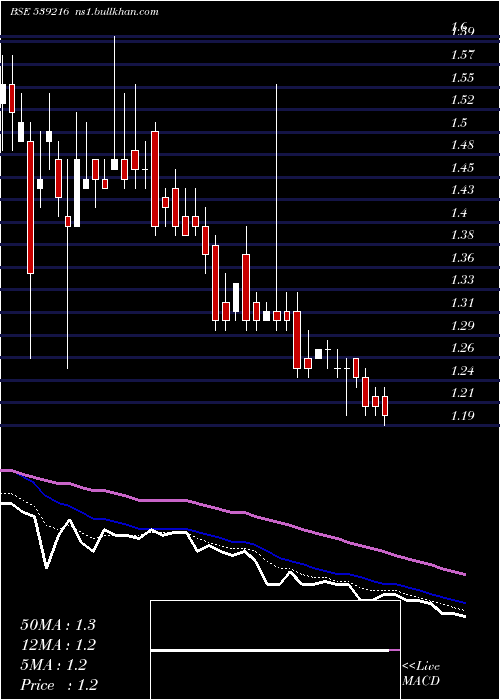Screen dimensions: 500x700
Task: Select the 1.38 price axis label
Action: click(462, 235)
